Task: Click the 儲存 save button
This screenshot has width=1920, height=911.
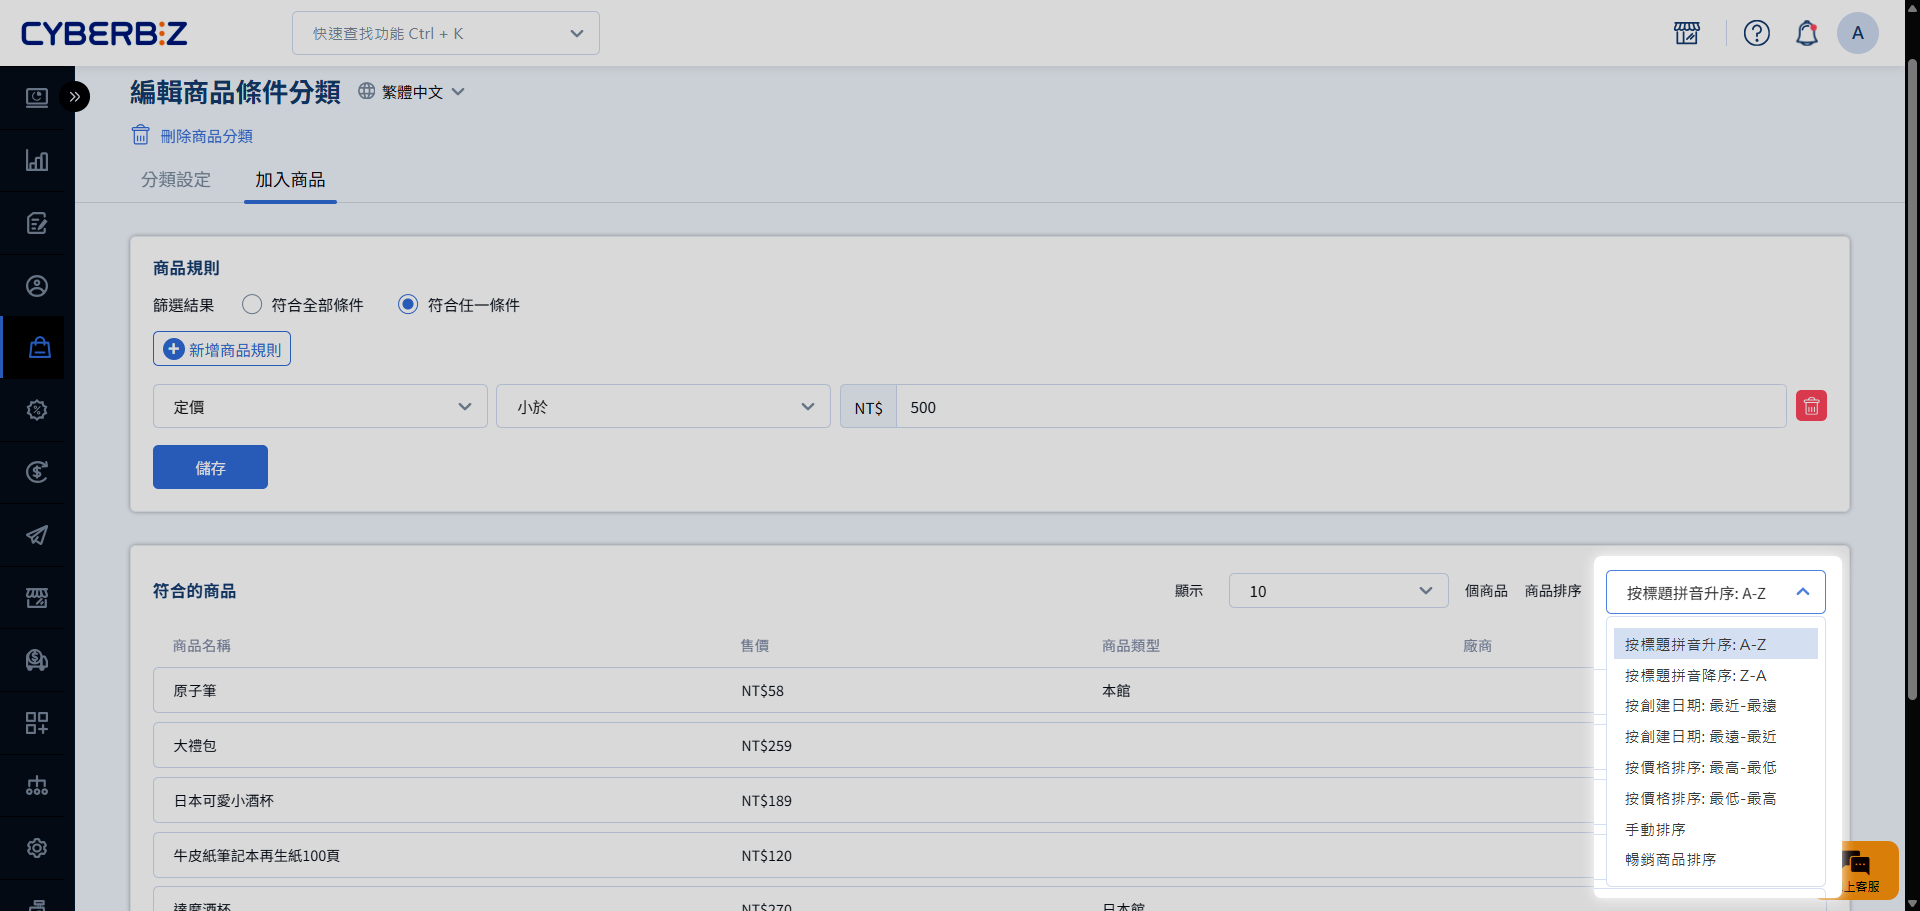Action: [x=210, y=468]
